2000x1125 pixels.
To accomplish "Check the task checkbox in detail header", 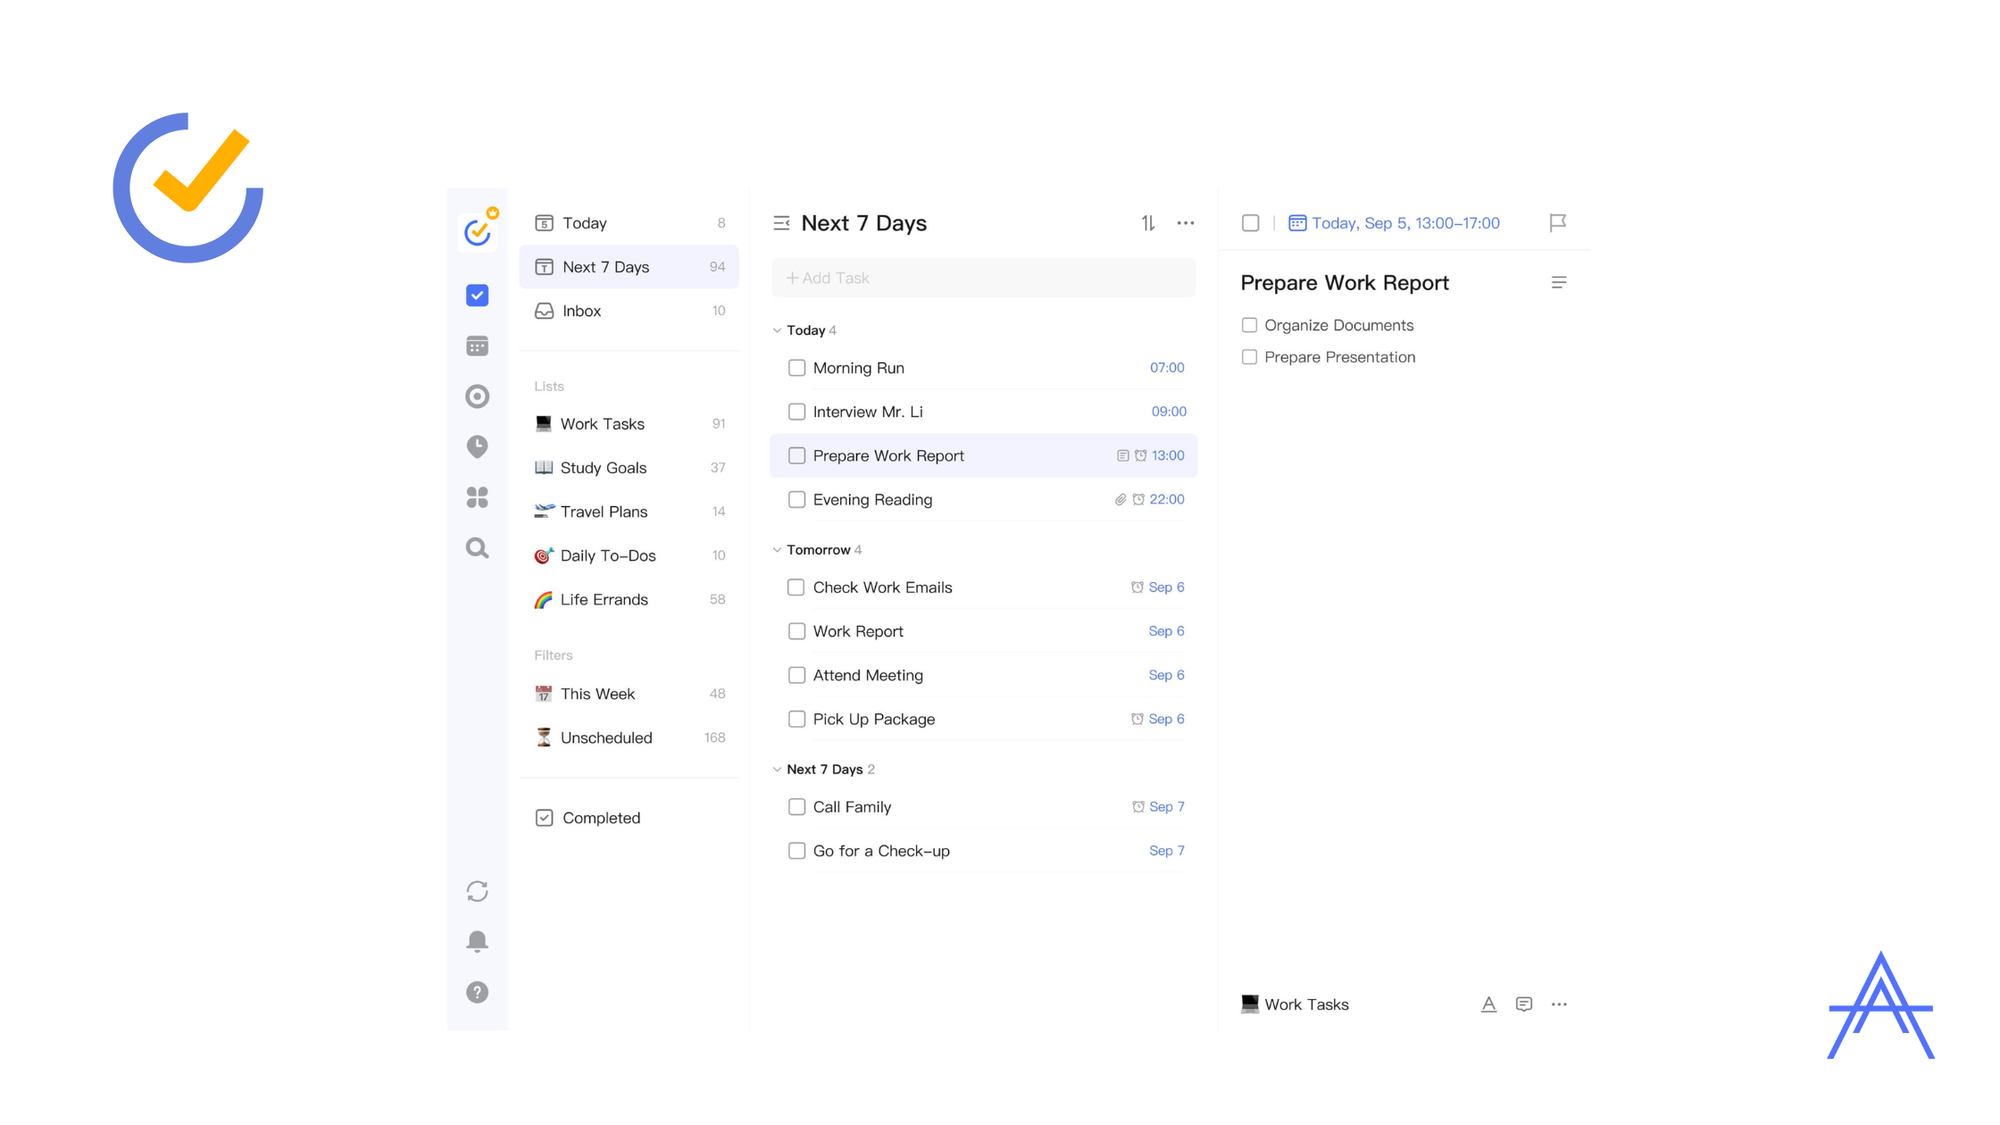I will pos(1250,223).
